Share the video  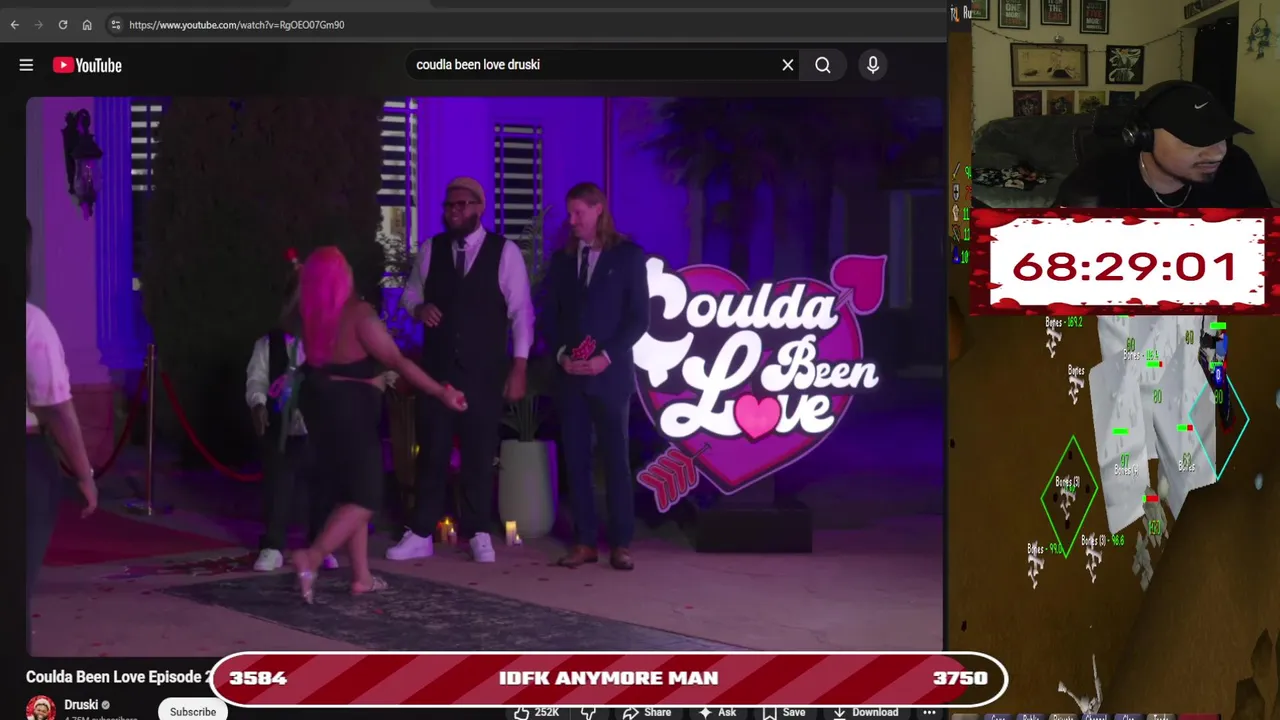pos(647,712)
